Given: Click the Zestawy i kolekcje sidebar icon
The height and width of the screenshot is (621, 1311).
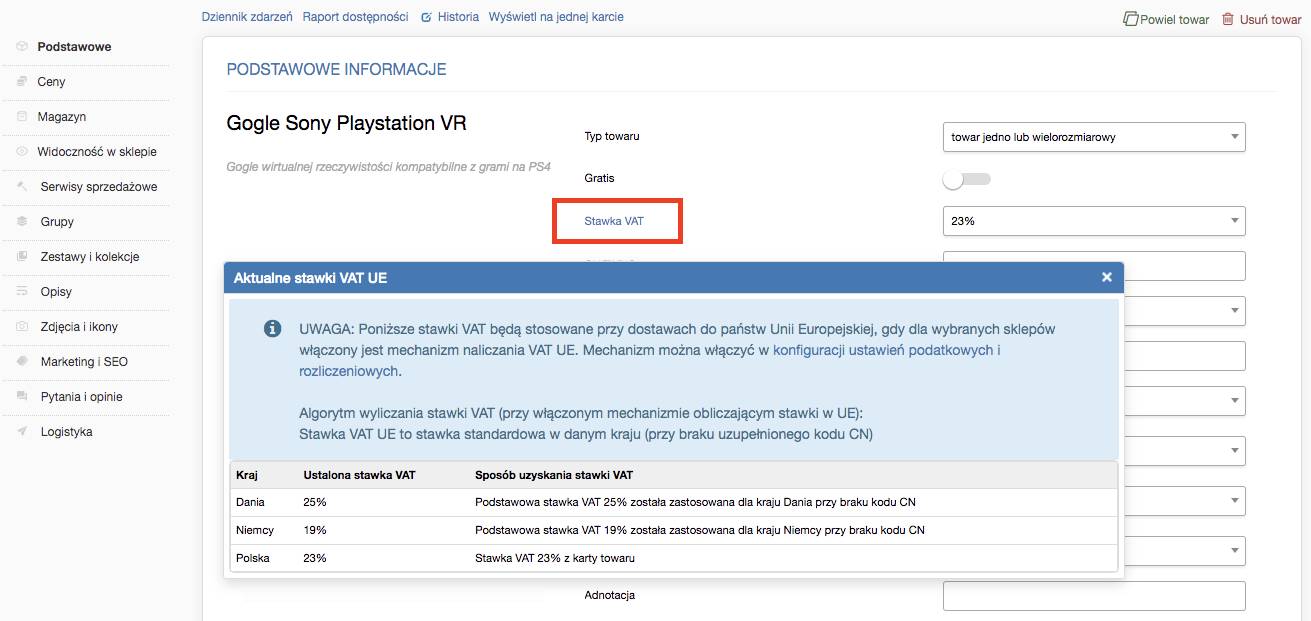Looking at the screenshot, I should (22, 257).
